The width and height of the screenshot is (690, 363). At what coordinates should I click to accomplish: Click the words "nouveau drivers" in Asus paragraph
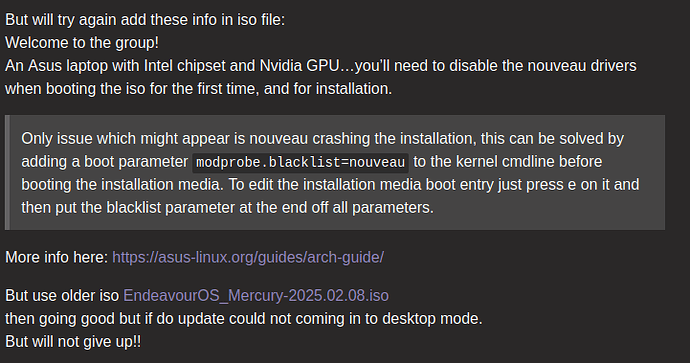pyautogui.click(x=582, y=66)
